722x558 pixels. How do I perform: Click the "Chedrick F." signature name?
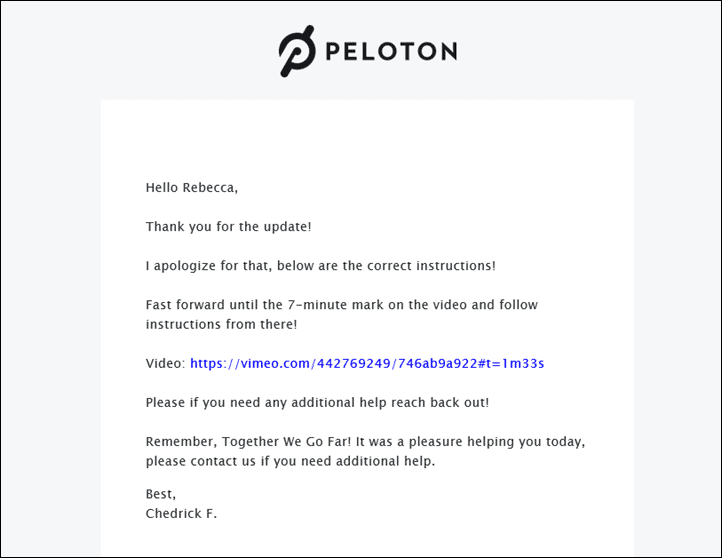tap(181, 513)
